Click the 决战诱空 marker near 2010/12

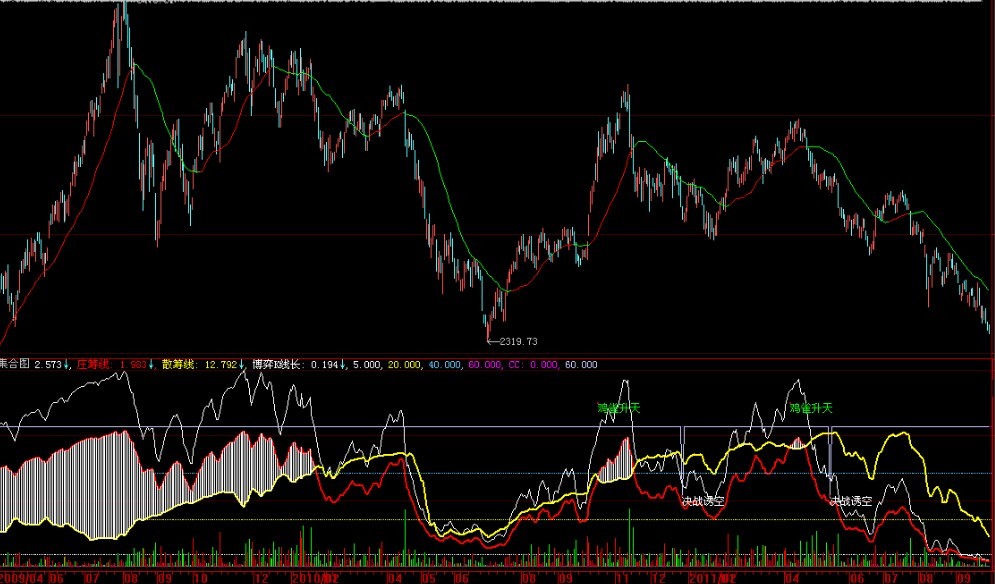[703, 501]
